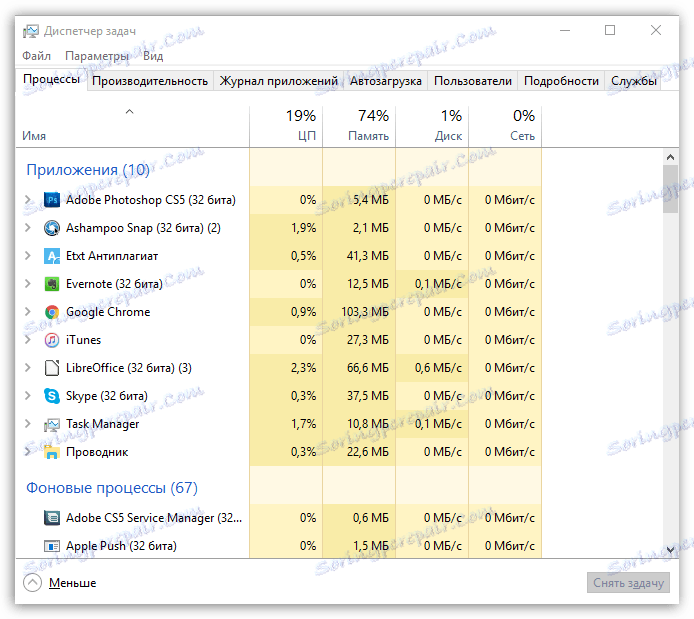Screen dimensions: 694x619
Task: Click the scrollbar up arrow
Action: pos(670,157)
